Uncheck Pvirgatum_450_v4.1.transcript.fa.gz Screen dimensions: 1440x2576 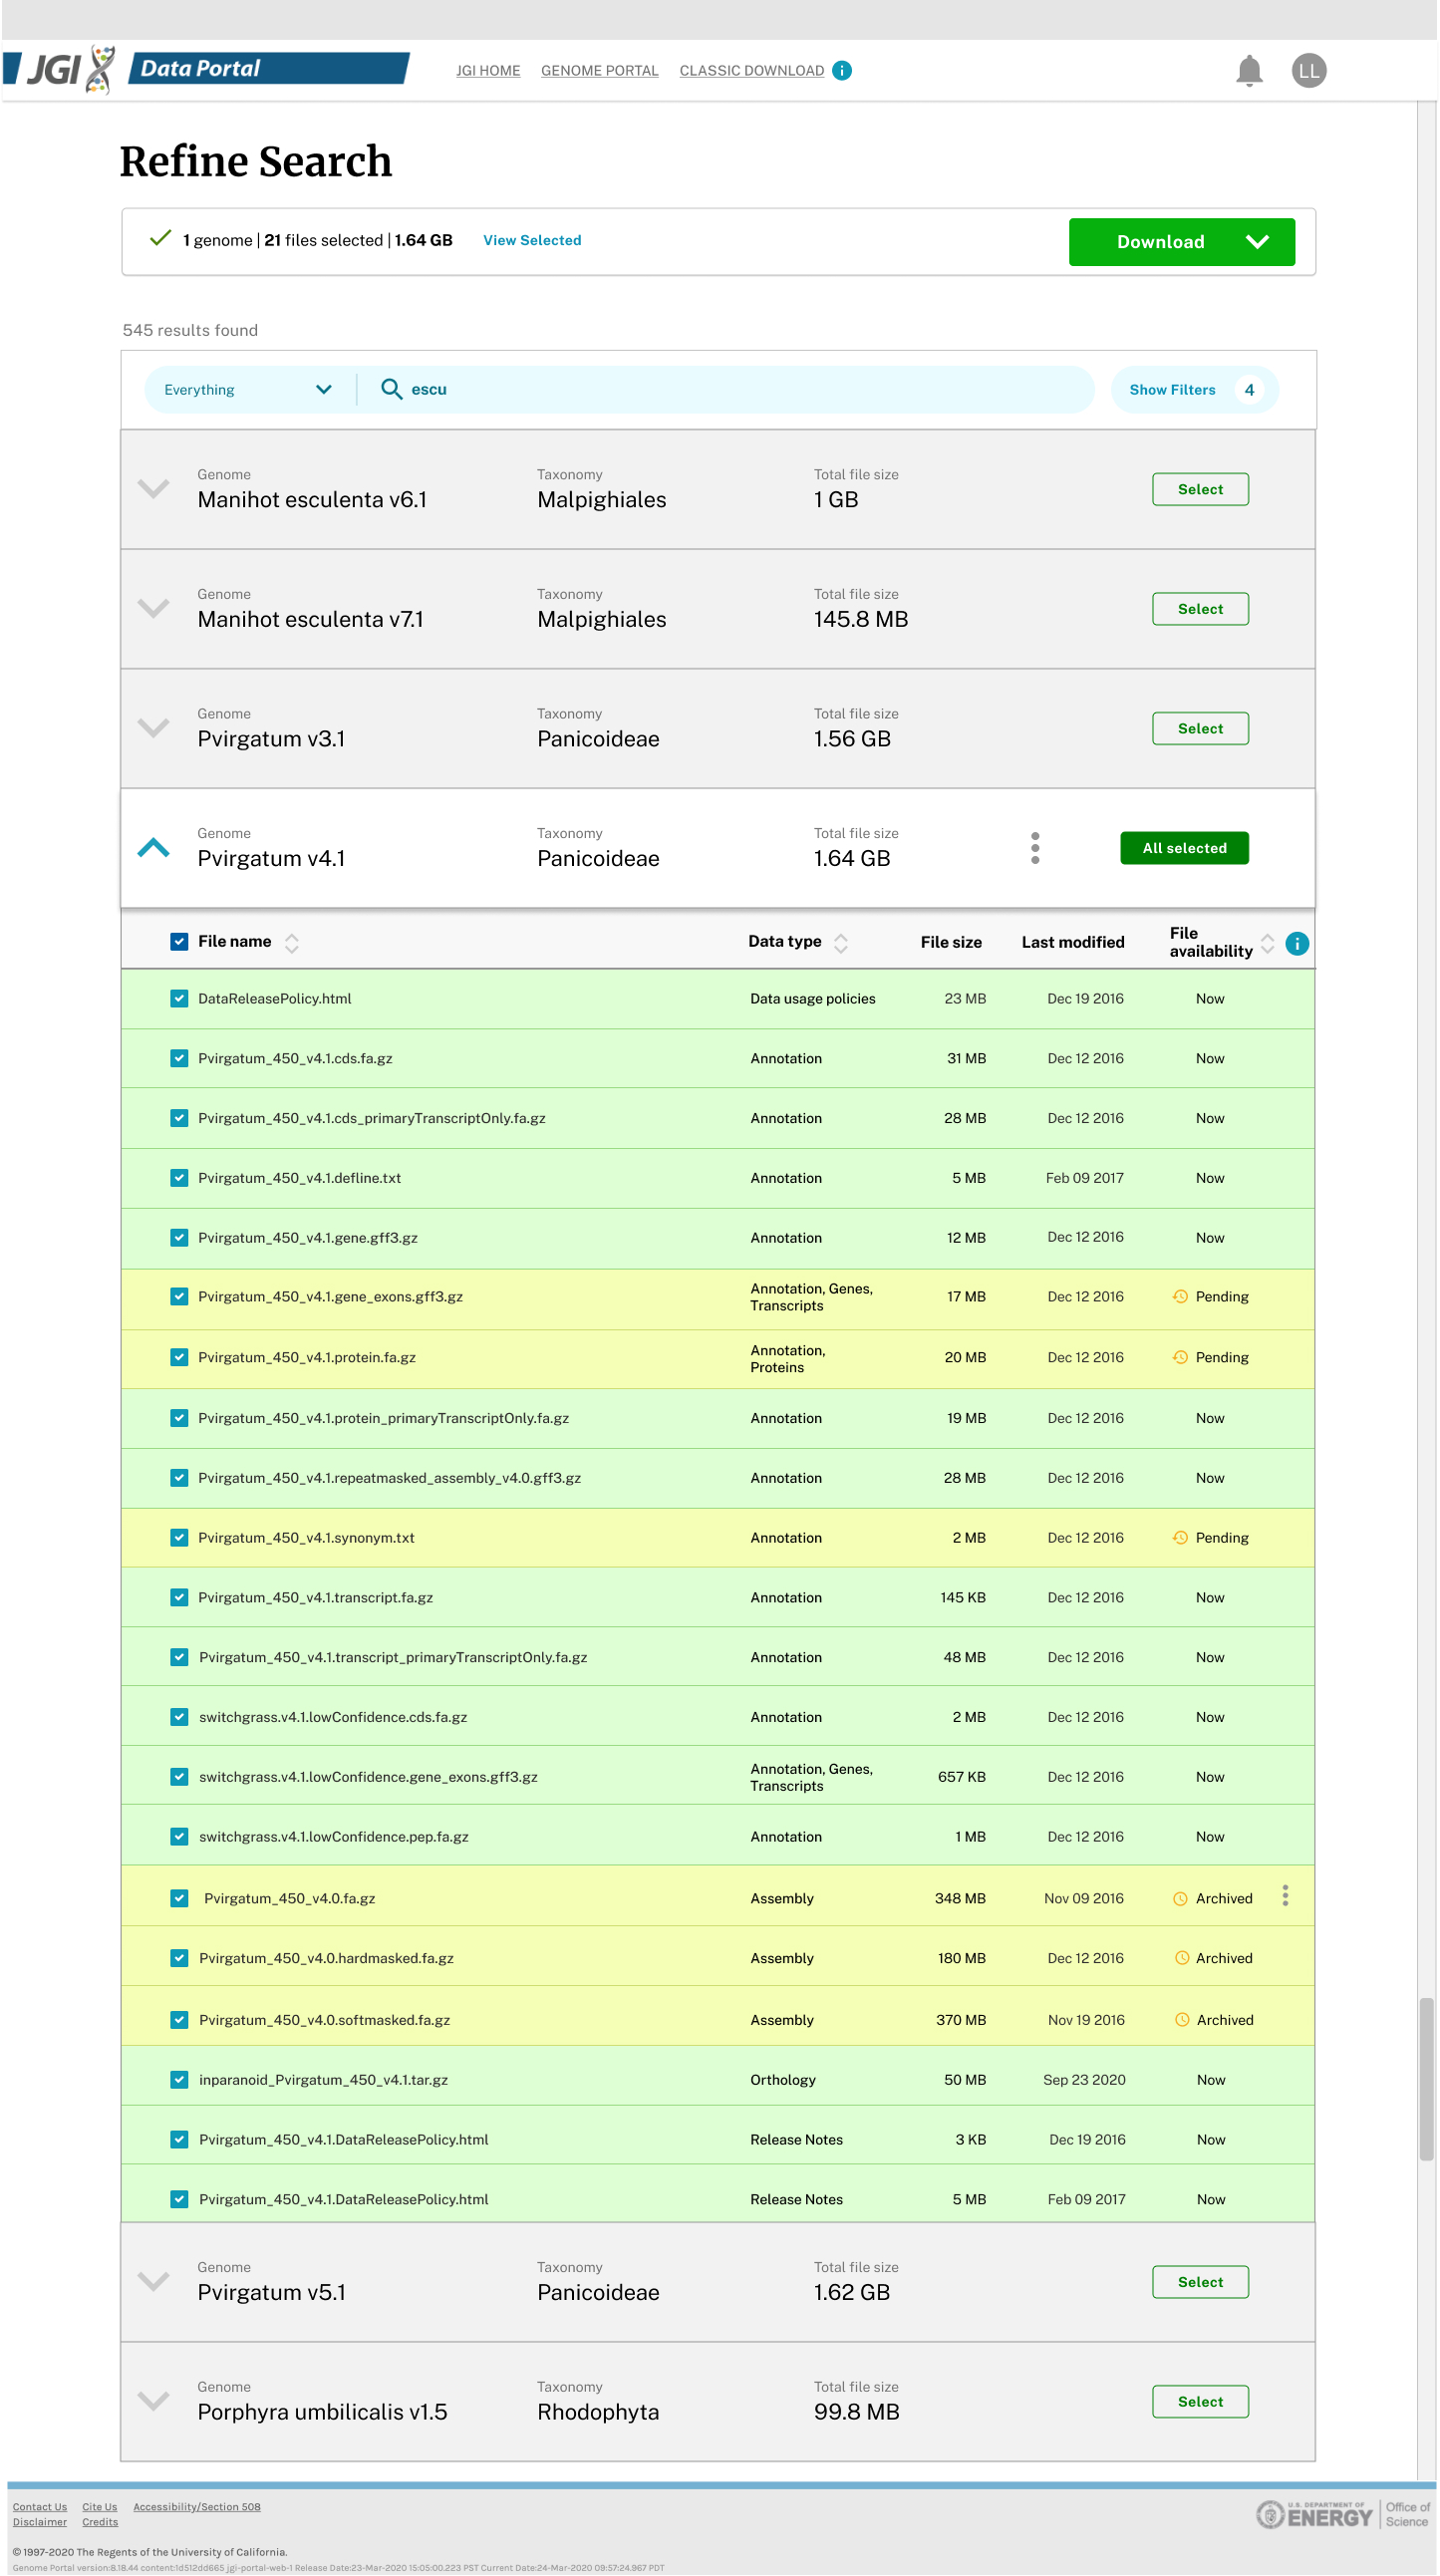point(179,1597)
